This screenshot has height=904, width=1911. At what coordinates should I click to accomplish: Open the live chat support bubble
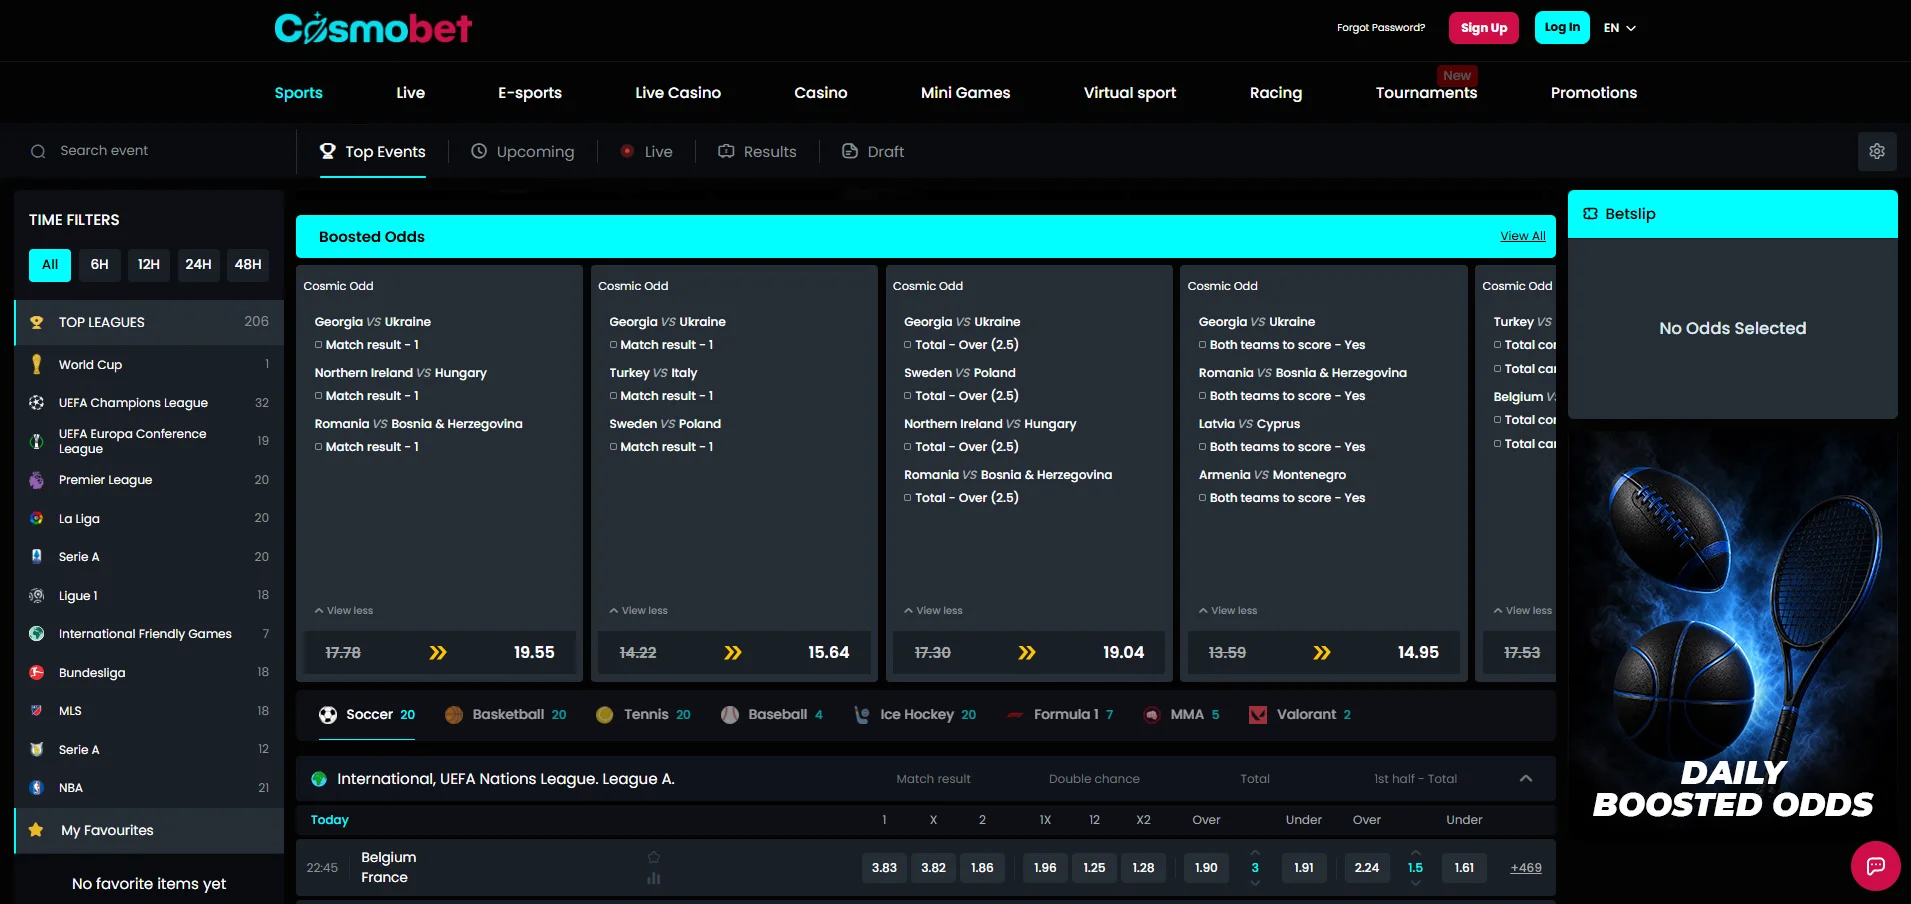click(x=1876, y=865)
